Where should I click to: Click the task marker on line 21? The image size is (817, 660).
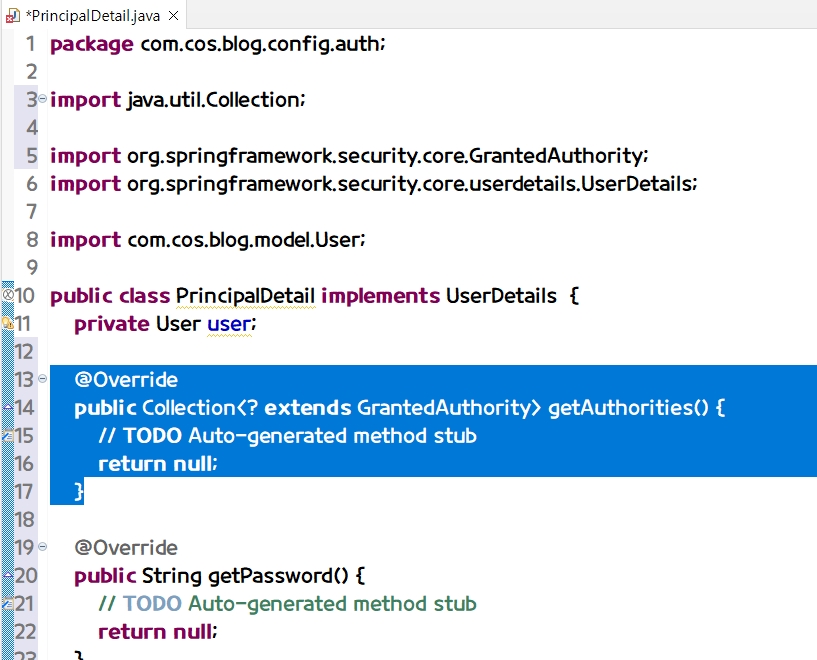(x=8, y=603)
